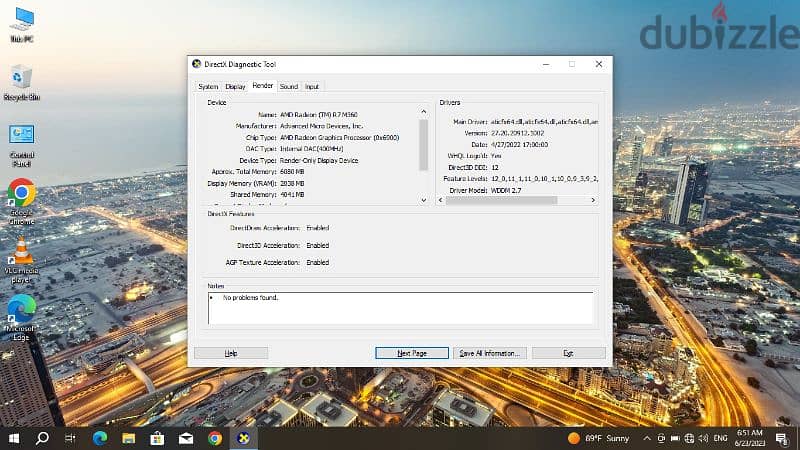Screen dimensions: 800x450
Task: Select the Direct3D Acceleration Enabled value
Action: (x=317, y=245)
